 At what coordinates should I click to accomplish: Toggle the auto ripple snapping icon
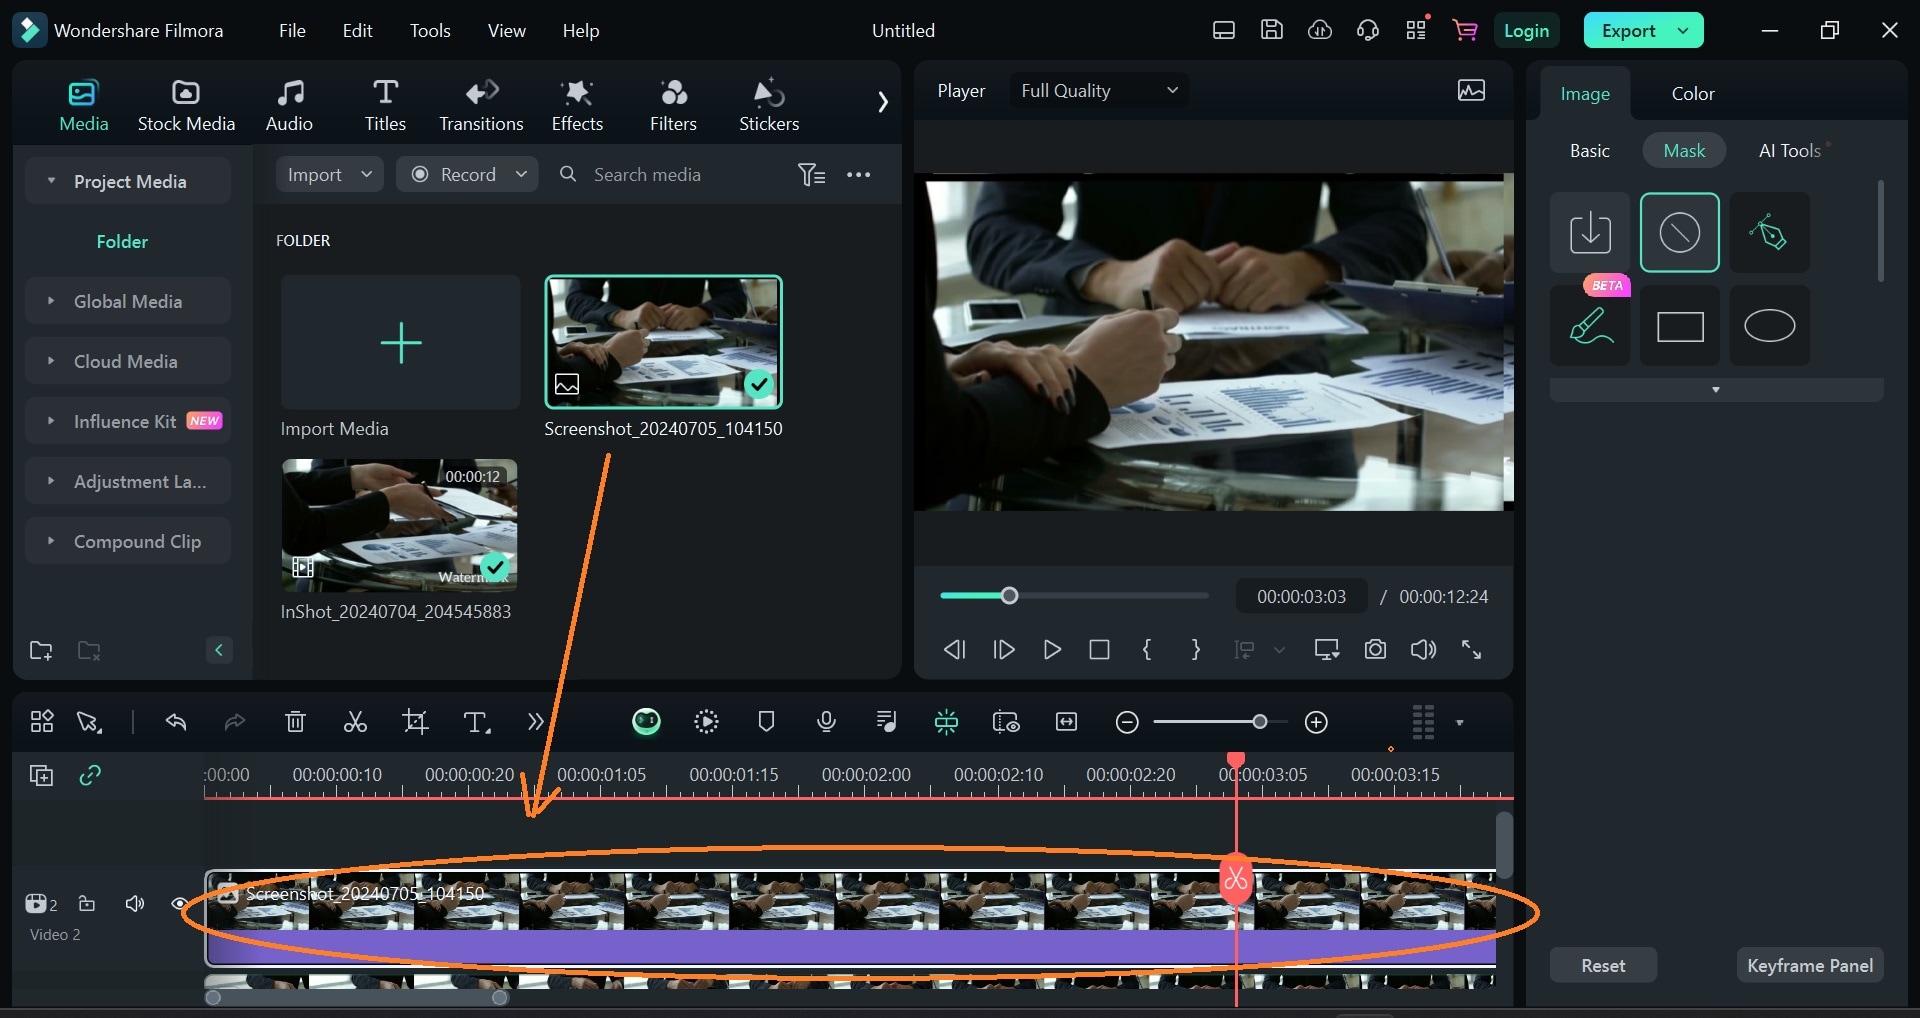point(946,722)
